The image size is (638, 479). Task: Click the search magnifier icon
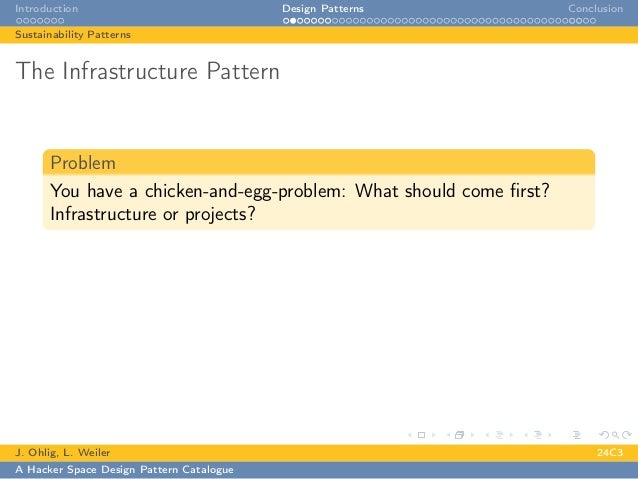[x=615, y=435]
